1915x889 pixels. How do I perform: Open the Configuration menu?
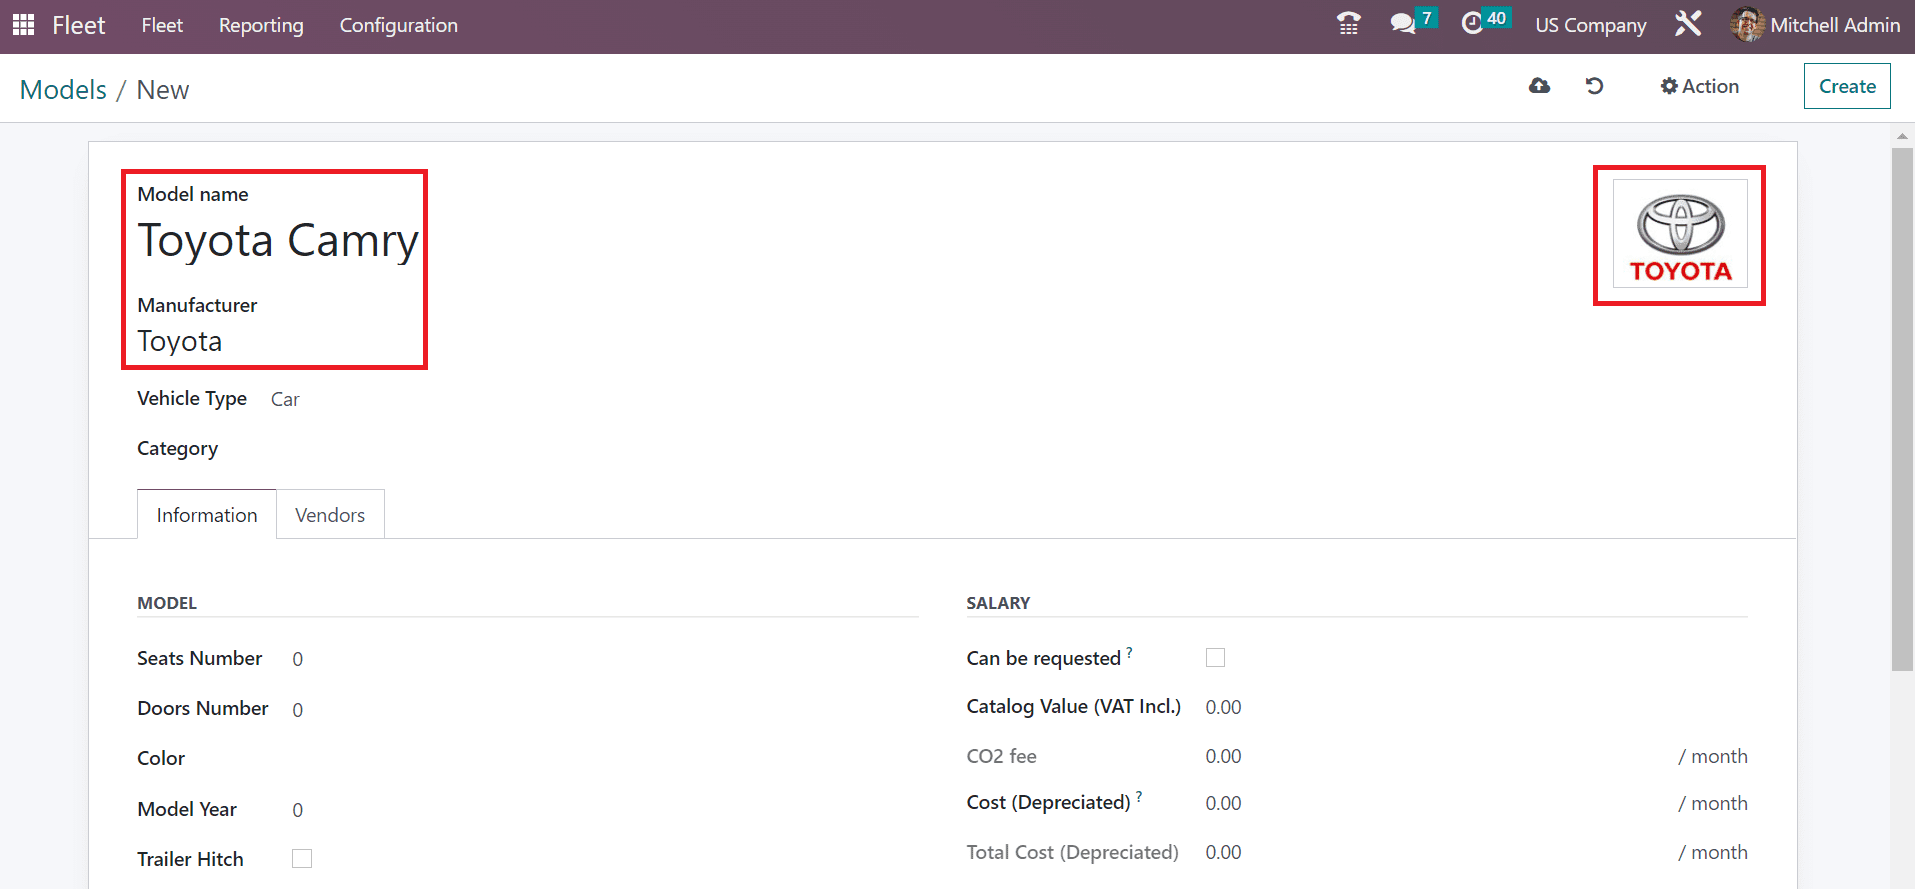[x=398, y=25]
